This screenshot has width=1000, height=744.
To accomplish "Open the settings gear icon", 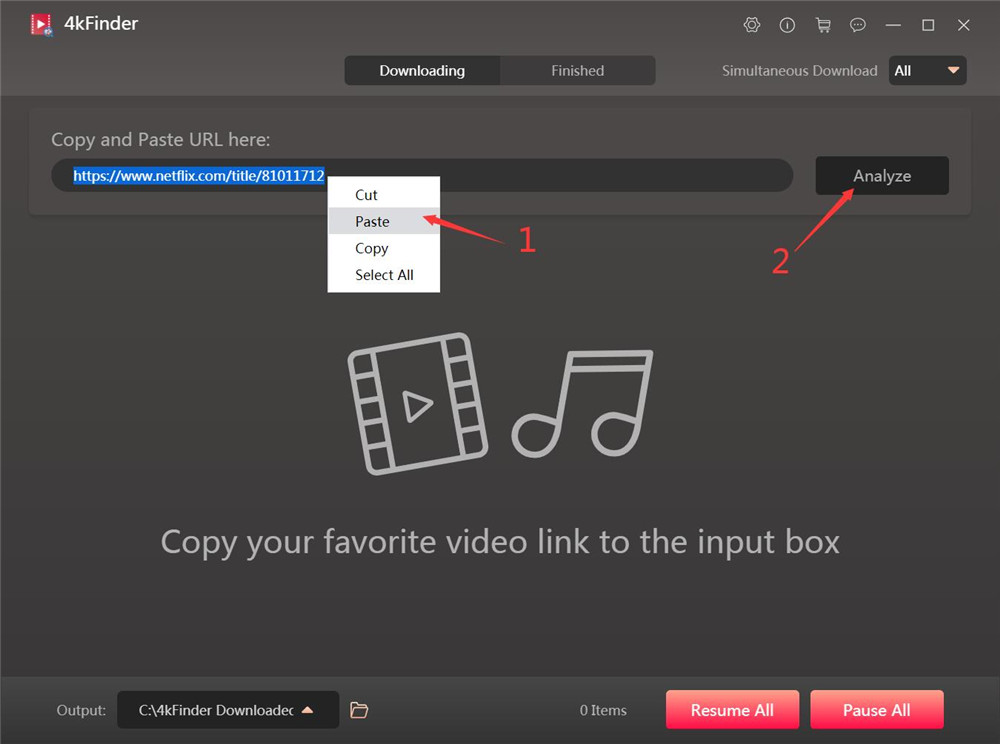I will pos(752,25).
